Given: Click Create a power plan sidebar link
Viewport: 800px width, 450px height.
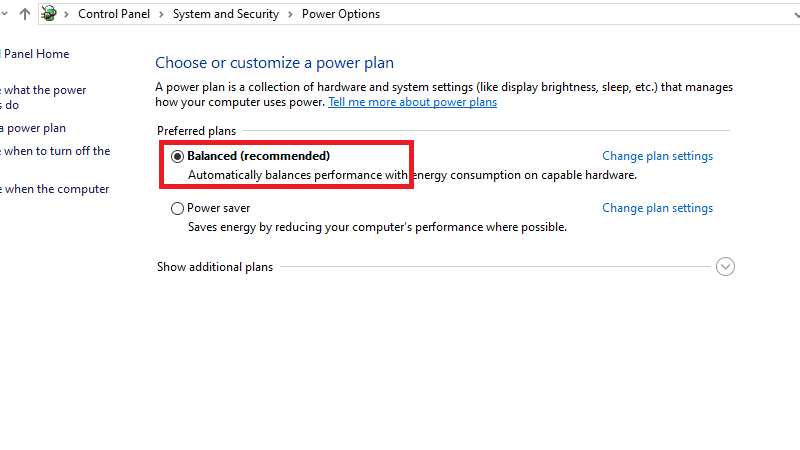Looking at the screenshot, I should point(33,128).
